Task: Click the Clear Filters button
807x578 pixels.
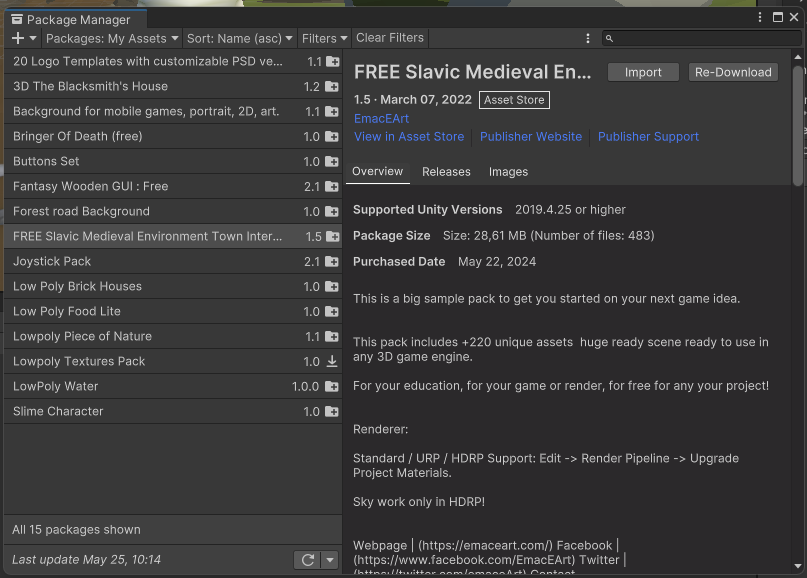Action: point(390,38)
